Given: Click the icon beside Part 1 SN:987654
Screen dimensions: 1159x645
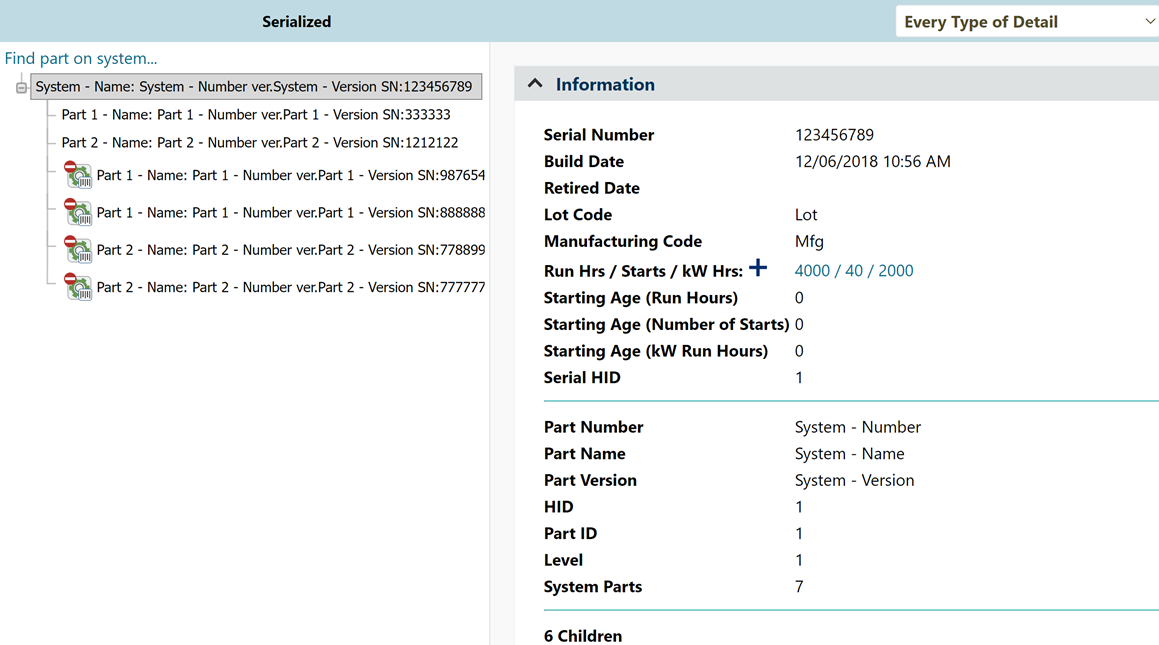Looking at the screenshot, I should pos(78,175).
